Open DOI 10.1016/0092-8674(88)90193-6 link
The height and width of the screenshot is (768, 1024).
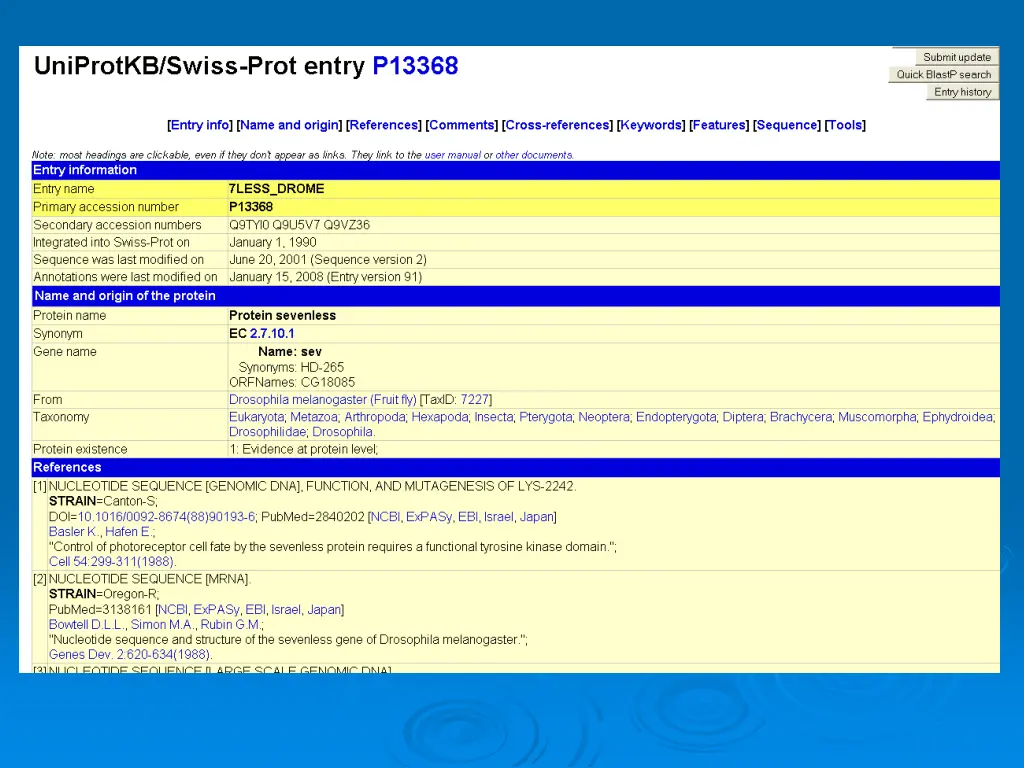tap(167, 517)
